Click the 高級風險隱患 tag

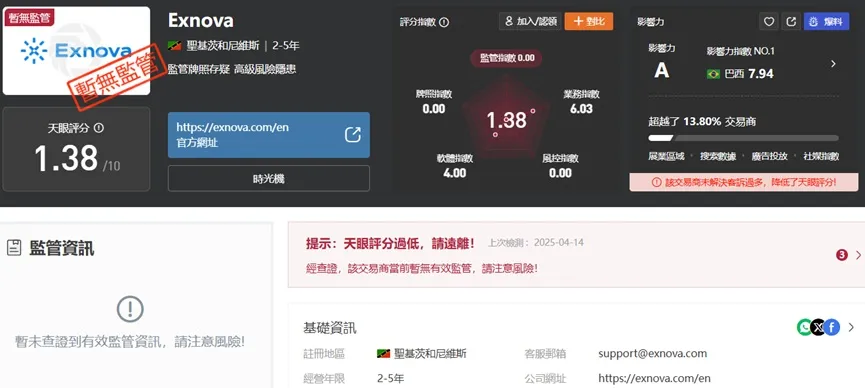264,69
